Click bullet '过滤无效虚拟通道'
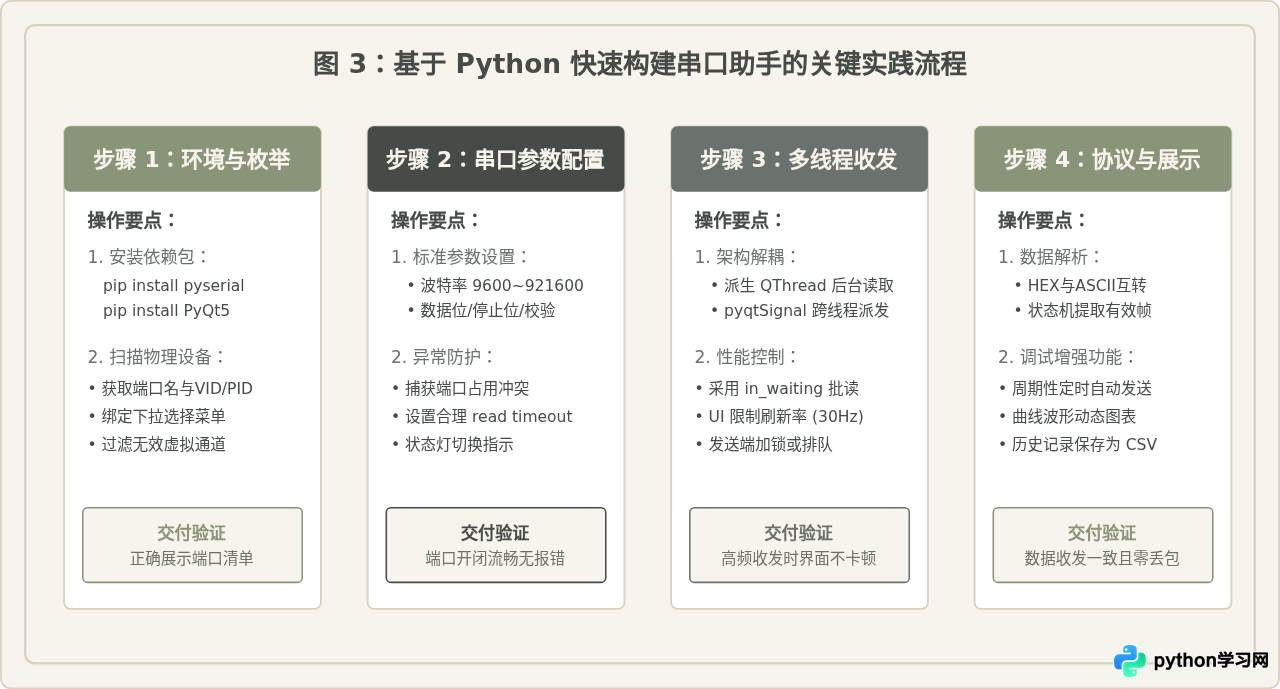Screen dimensions: 1280x689 point(157,444)
